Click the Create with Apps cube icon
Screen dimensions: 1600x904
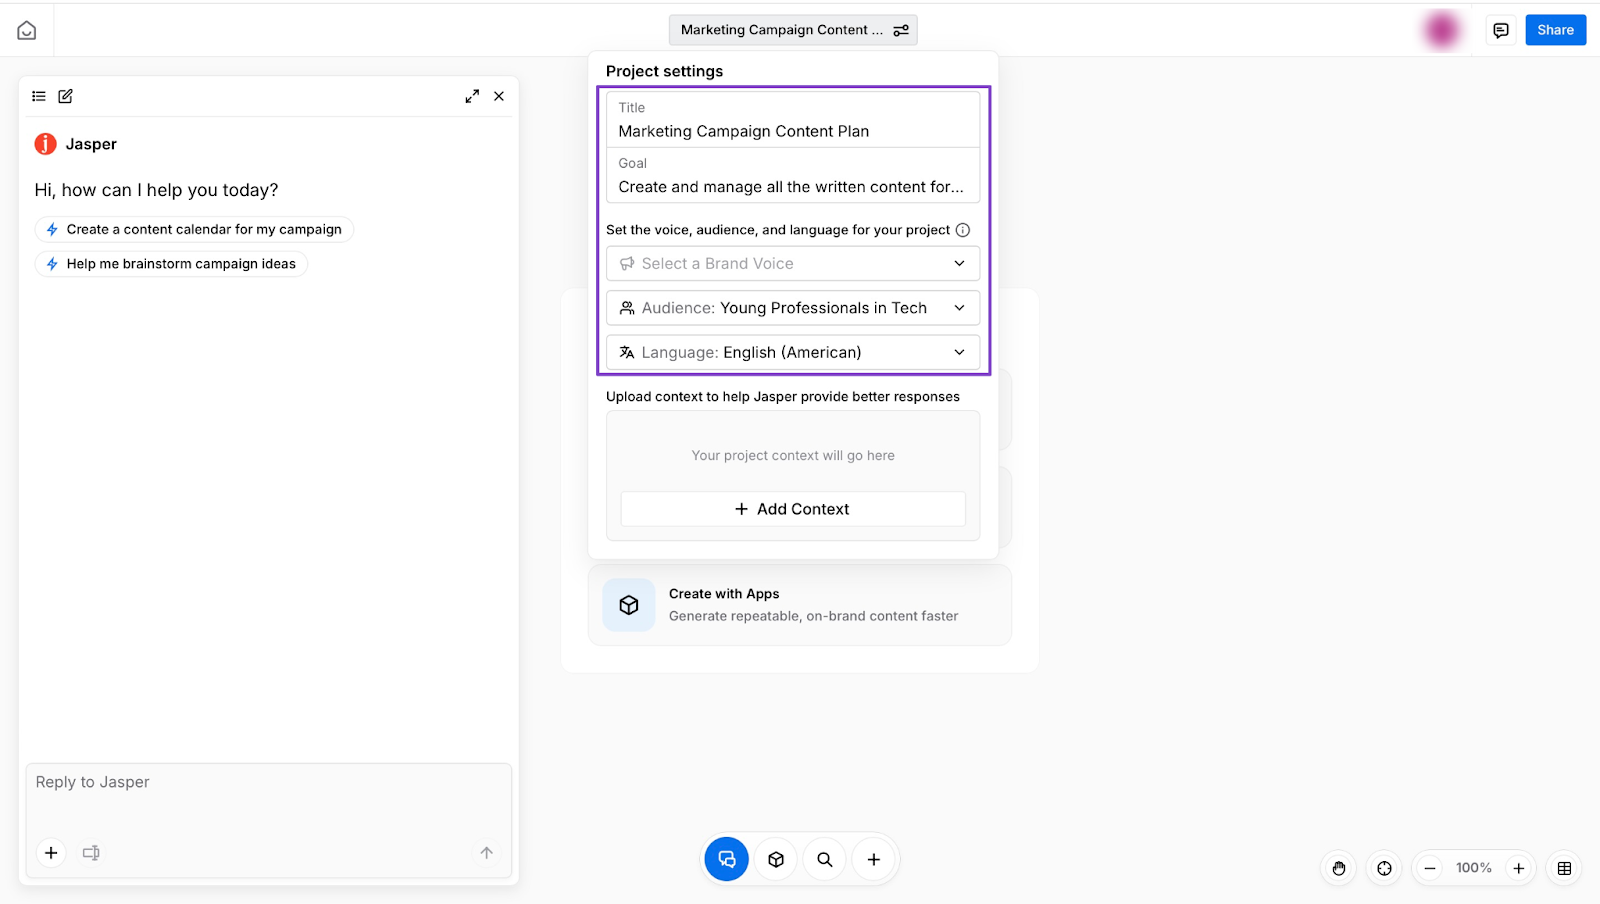(629, 605)
